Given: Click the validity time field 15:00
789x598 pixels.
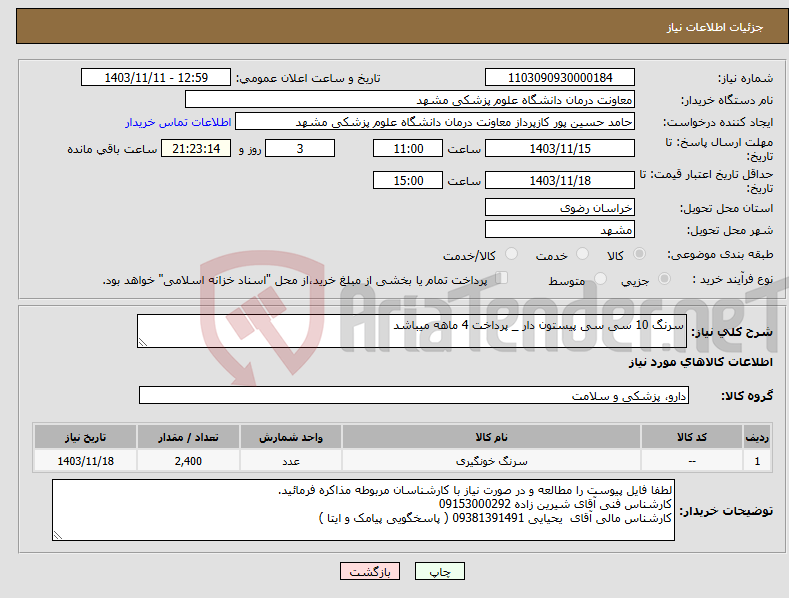Looking at the screenshot, I should pyautogui.click(x=408, y=180).
